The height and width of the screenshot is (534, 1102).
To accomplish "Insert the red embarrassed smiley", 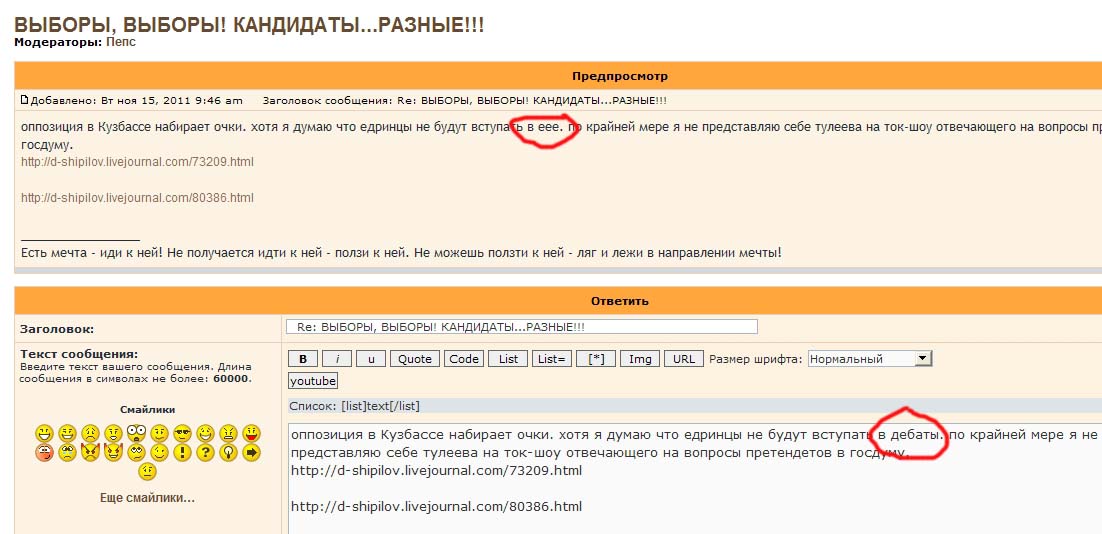I will click(44, 453).
